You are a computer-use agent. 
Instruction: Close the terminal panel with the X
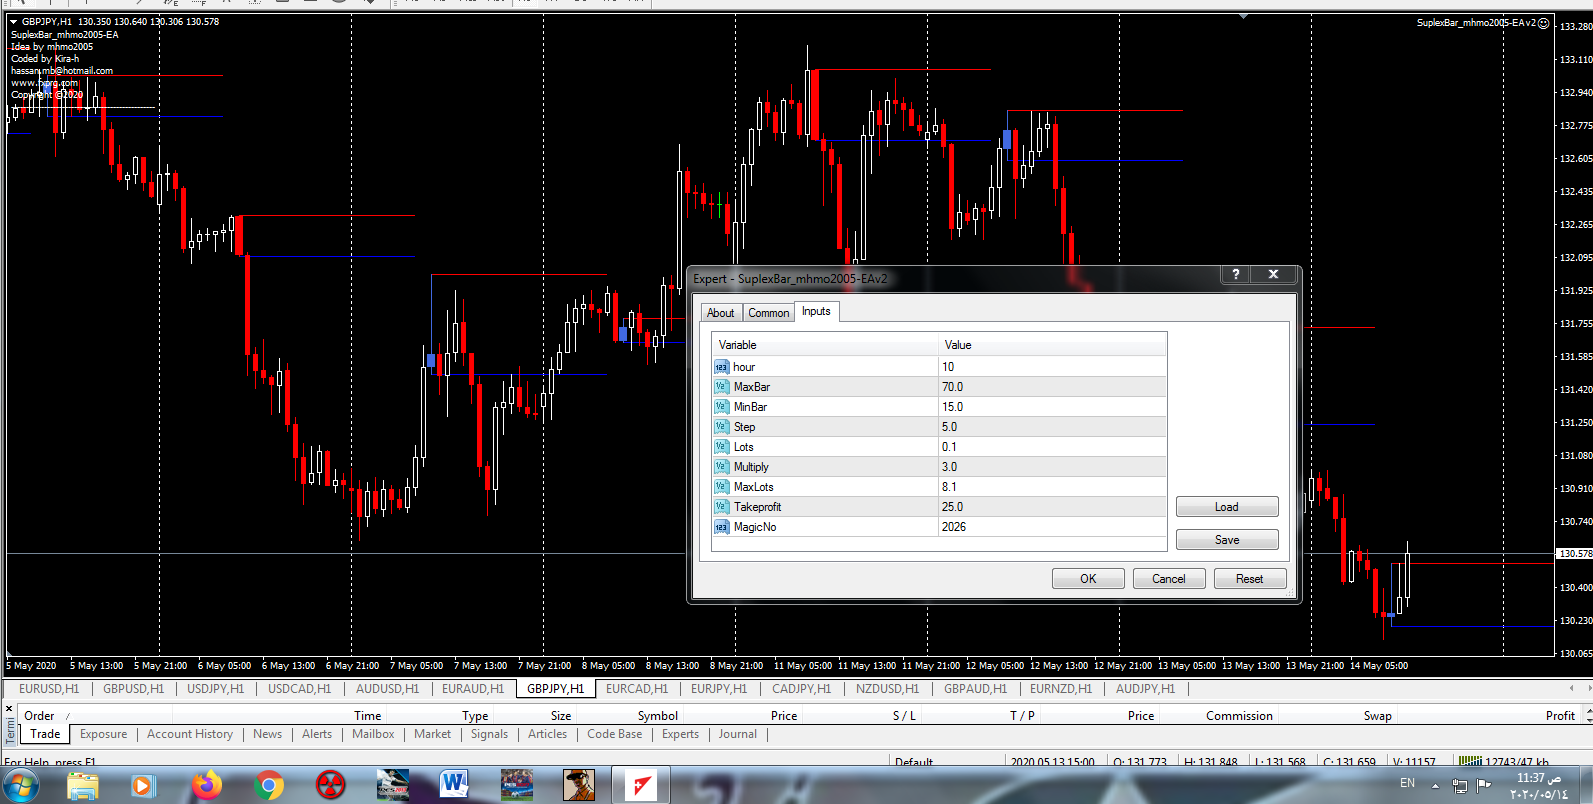(9, 709)
